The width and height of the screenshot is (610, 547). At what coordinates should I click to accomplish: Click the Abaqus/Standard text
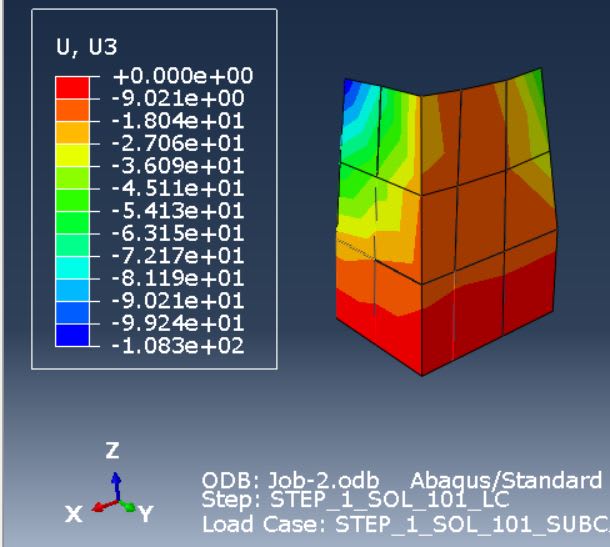[x=506, y=481]
